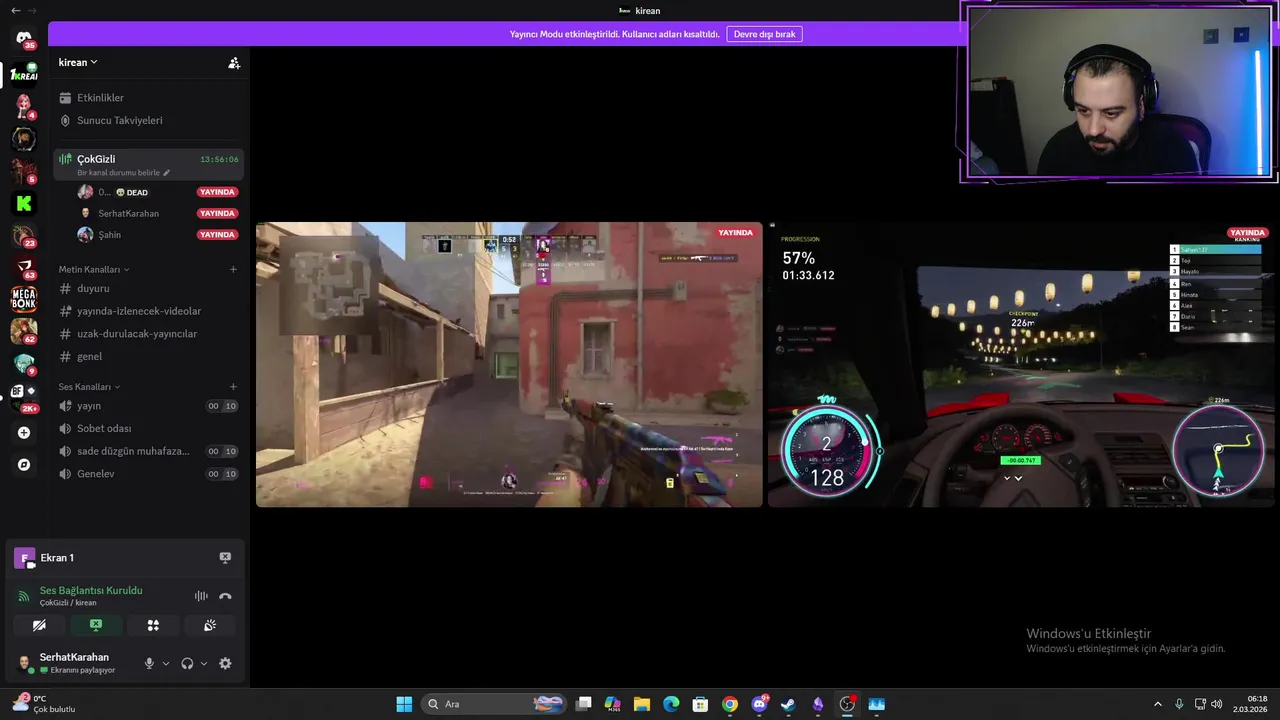Open weather widget showing 0°C
1280x720 pixels.
[x=44, y=704]
